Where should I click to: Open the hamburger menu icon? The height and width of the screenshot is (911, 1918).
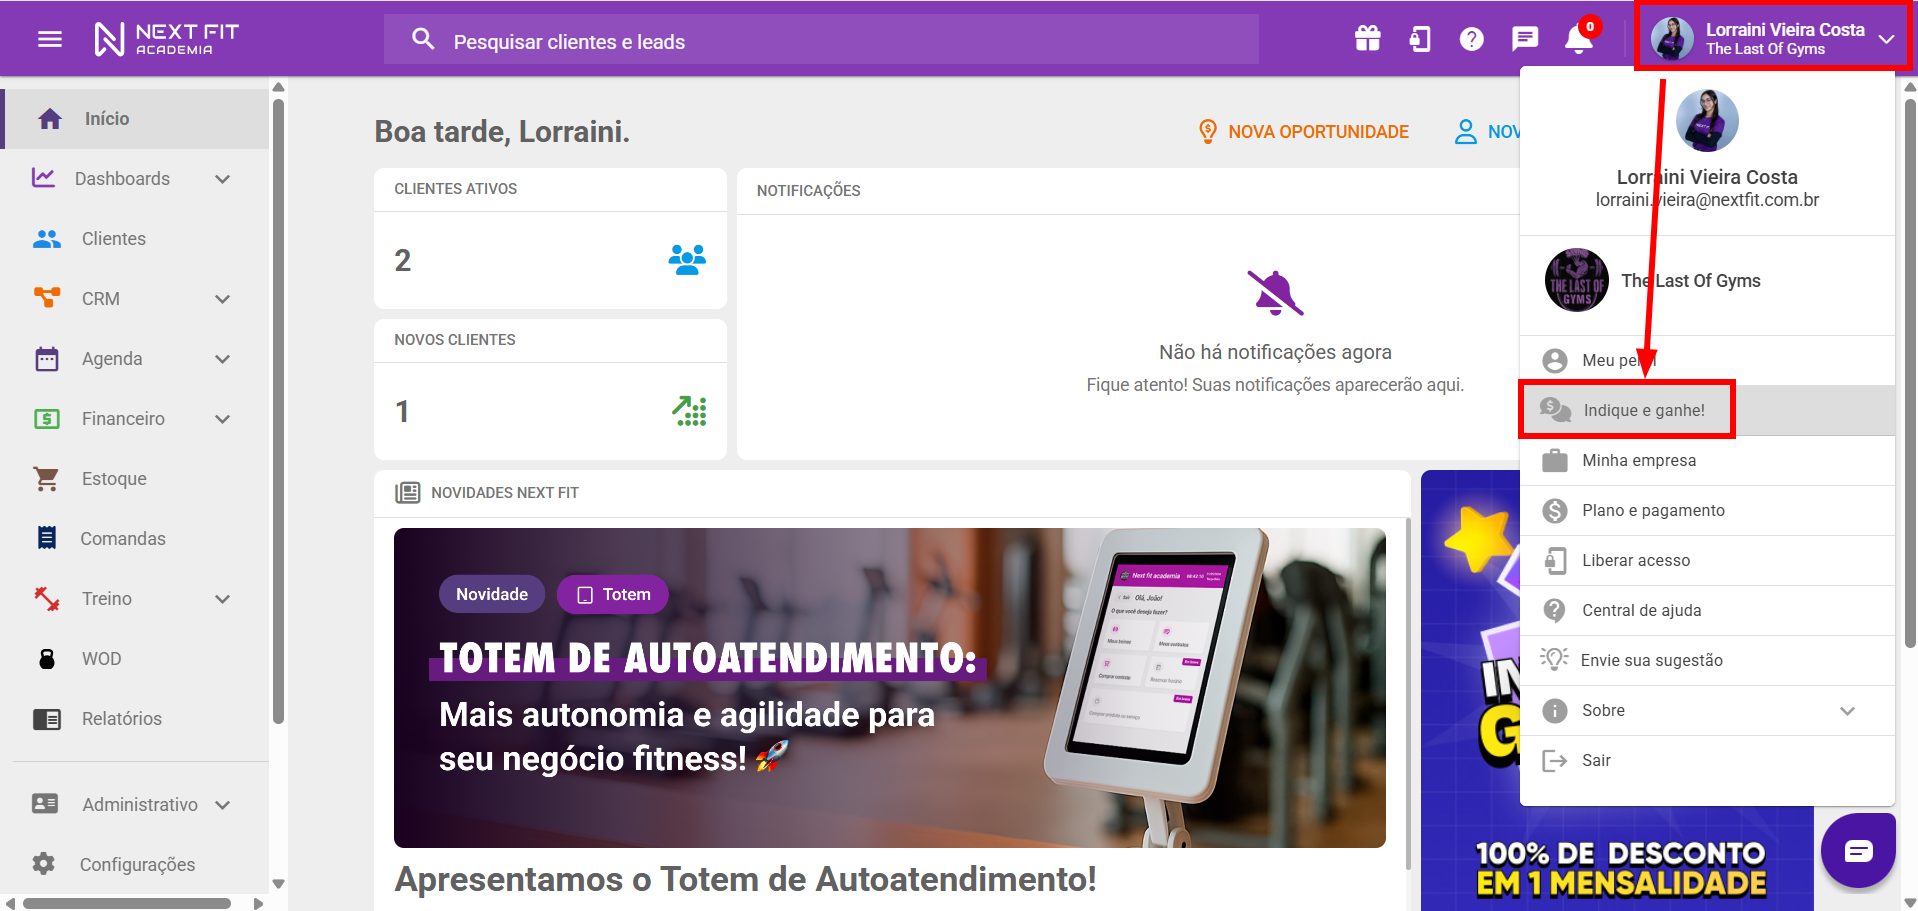point(50,39)
